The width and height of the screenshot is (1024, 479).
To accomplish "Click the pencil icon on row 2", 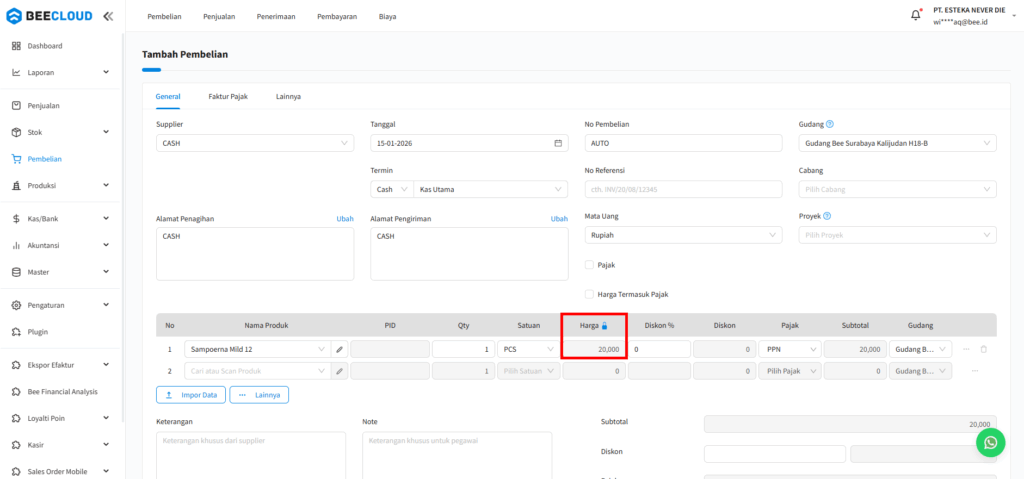I will (340, 371).
